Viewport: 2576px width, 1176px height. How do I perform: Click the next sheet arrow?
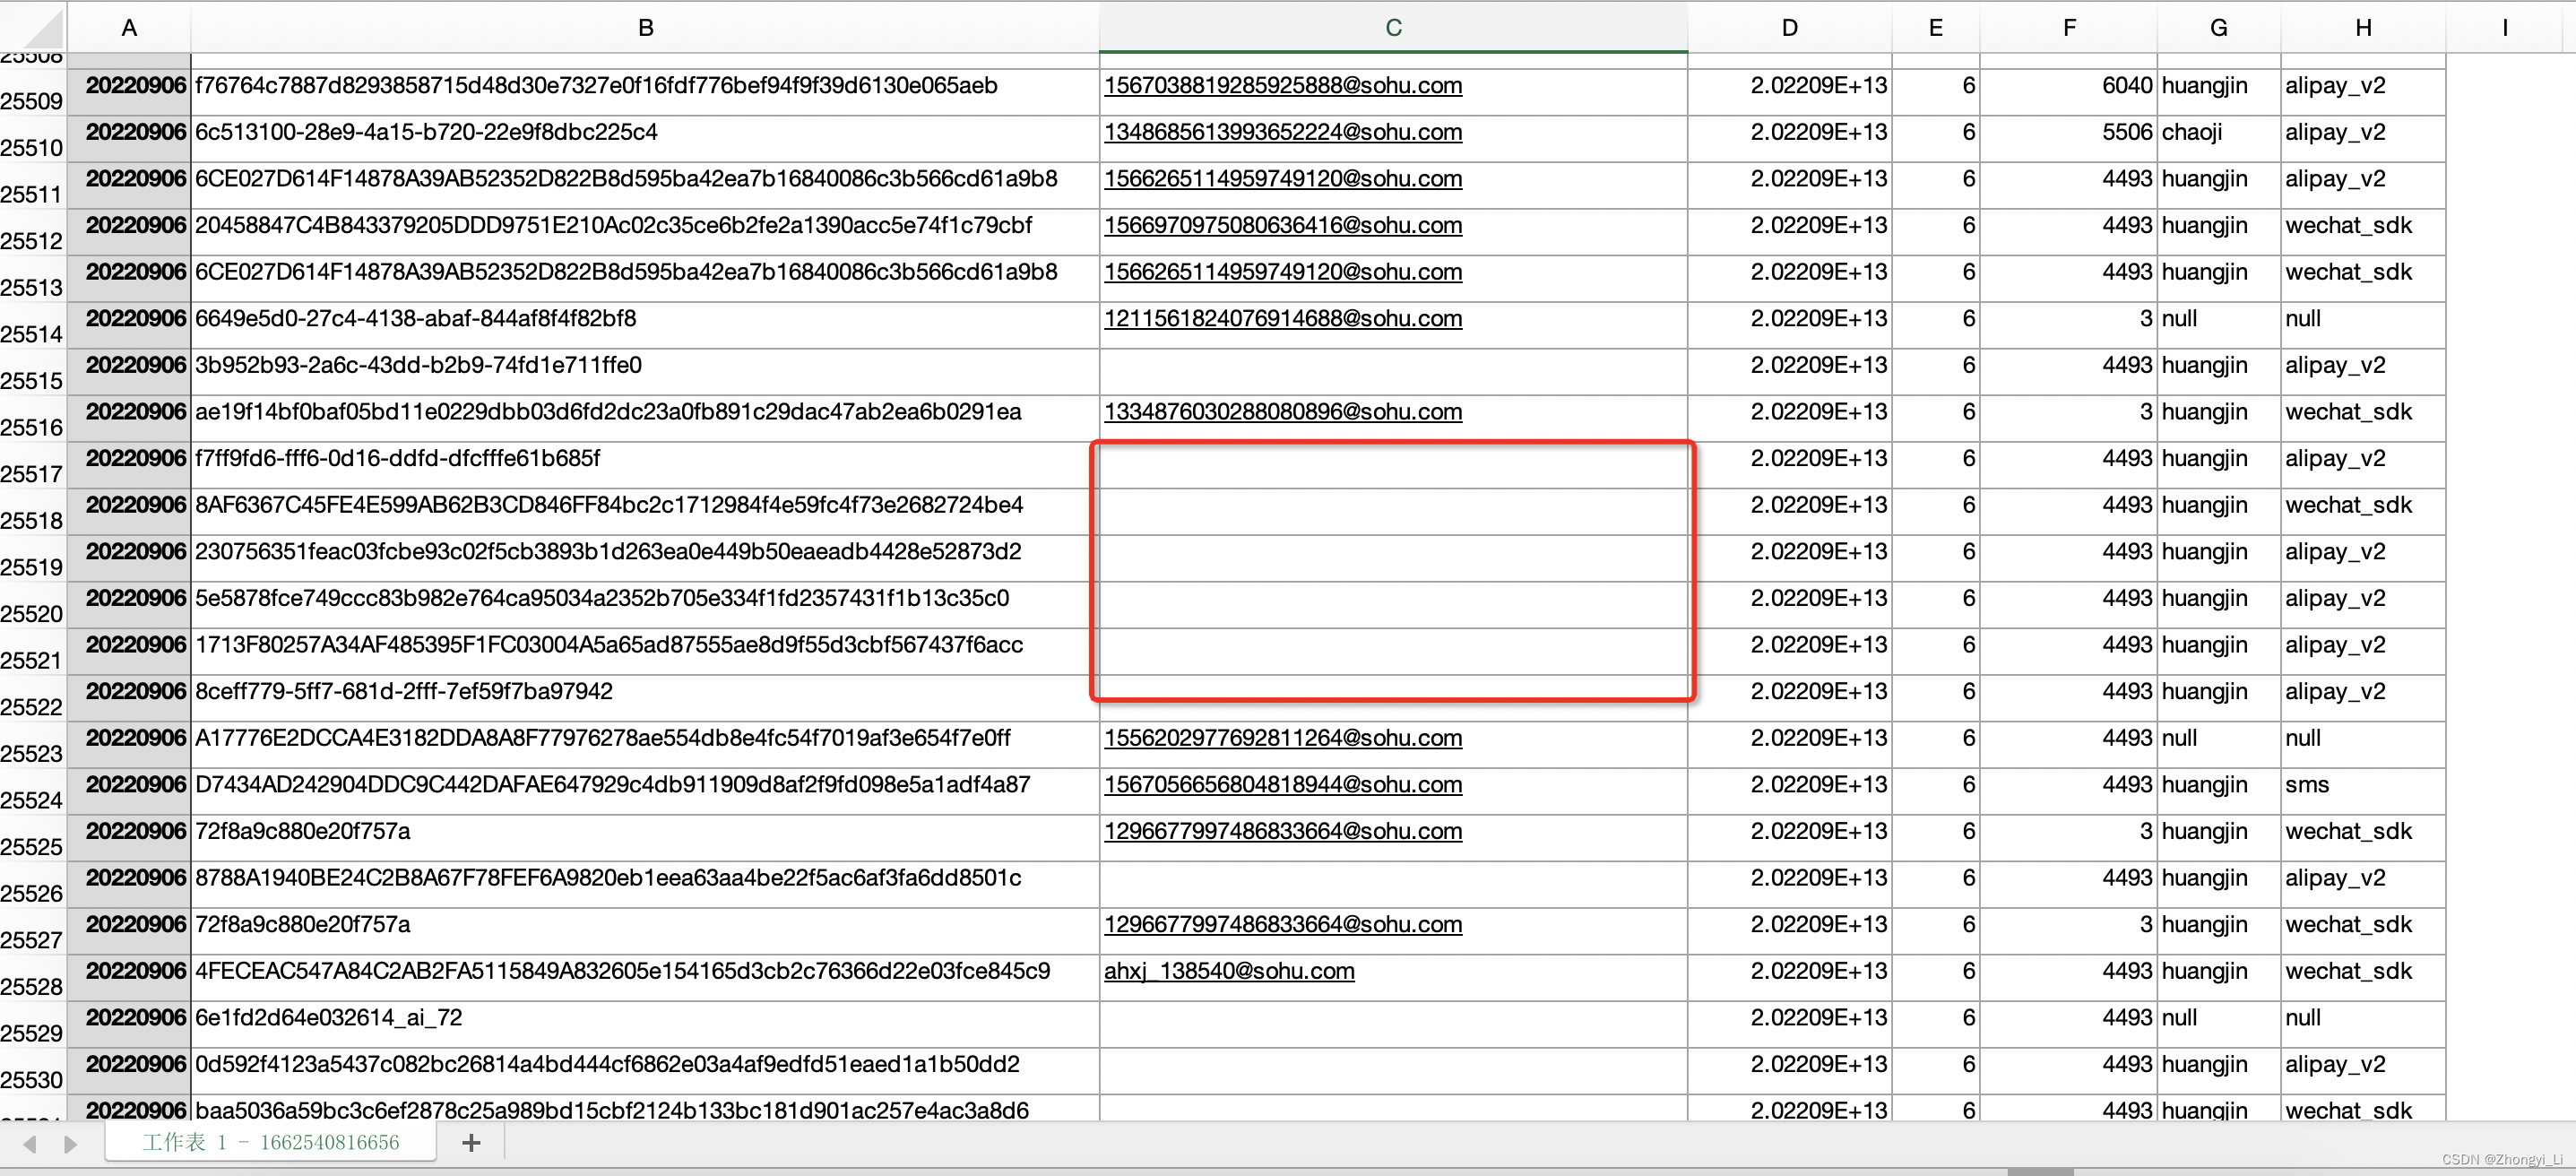(70, 1143)
